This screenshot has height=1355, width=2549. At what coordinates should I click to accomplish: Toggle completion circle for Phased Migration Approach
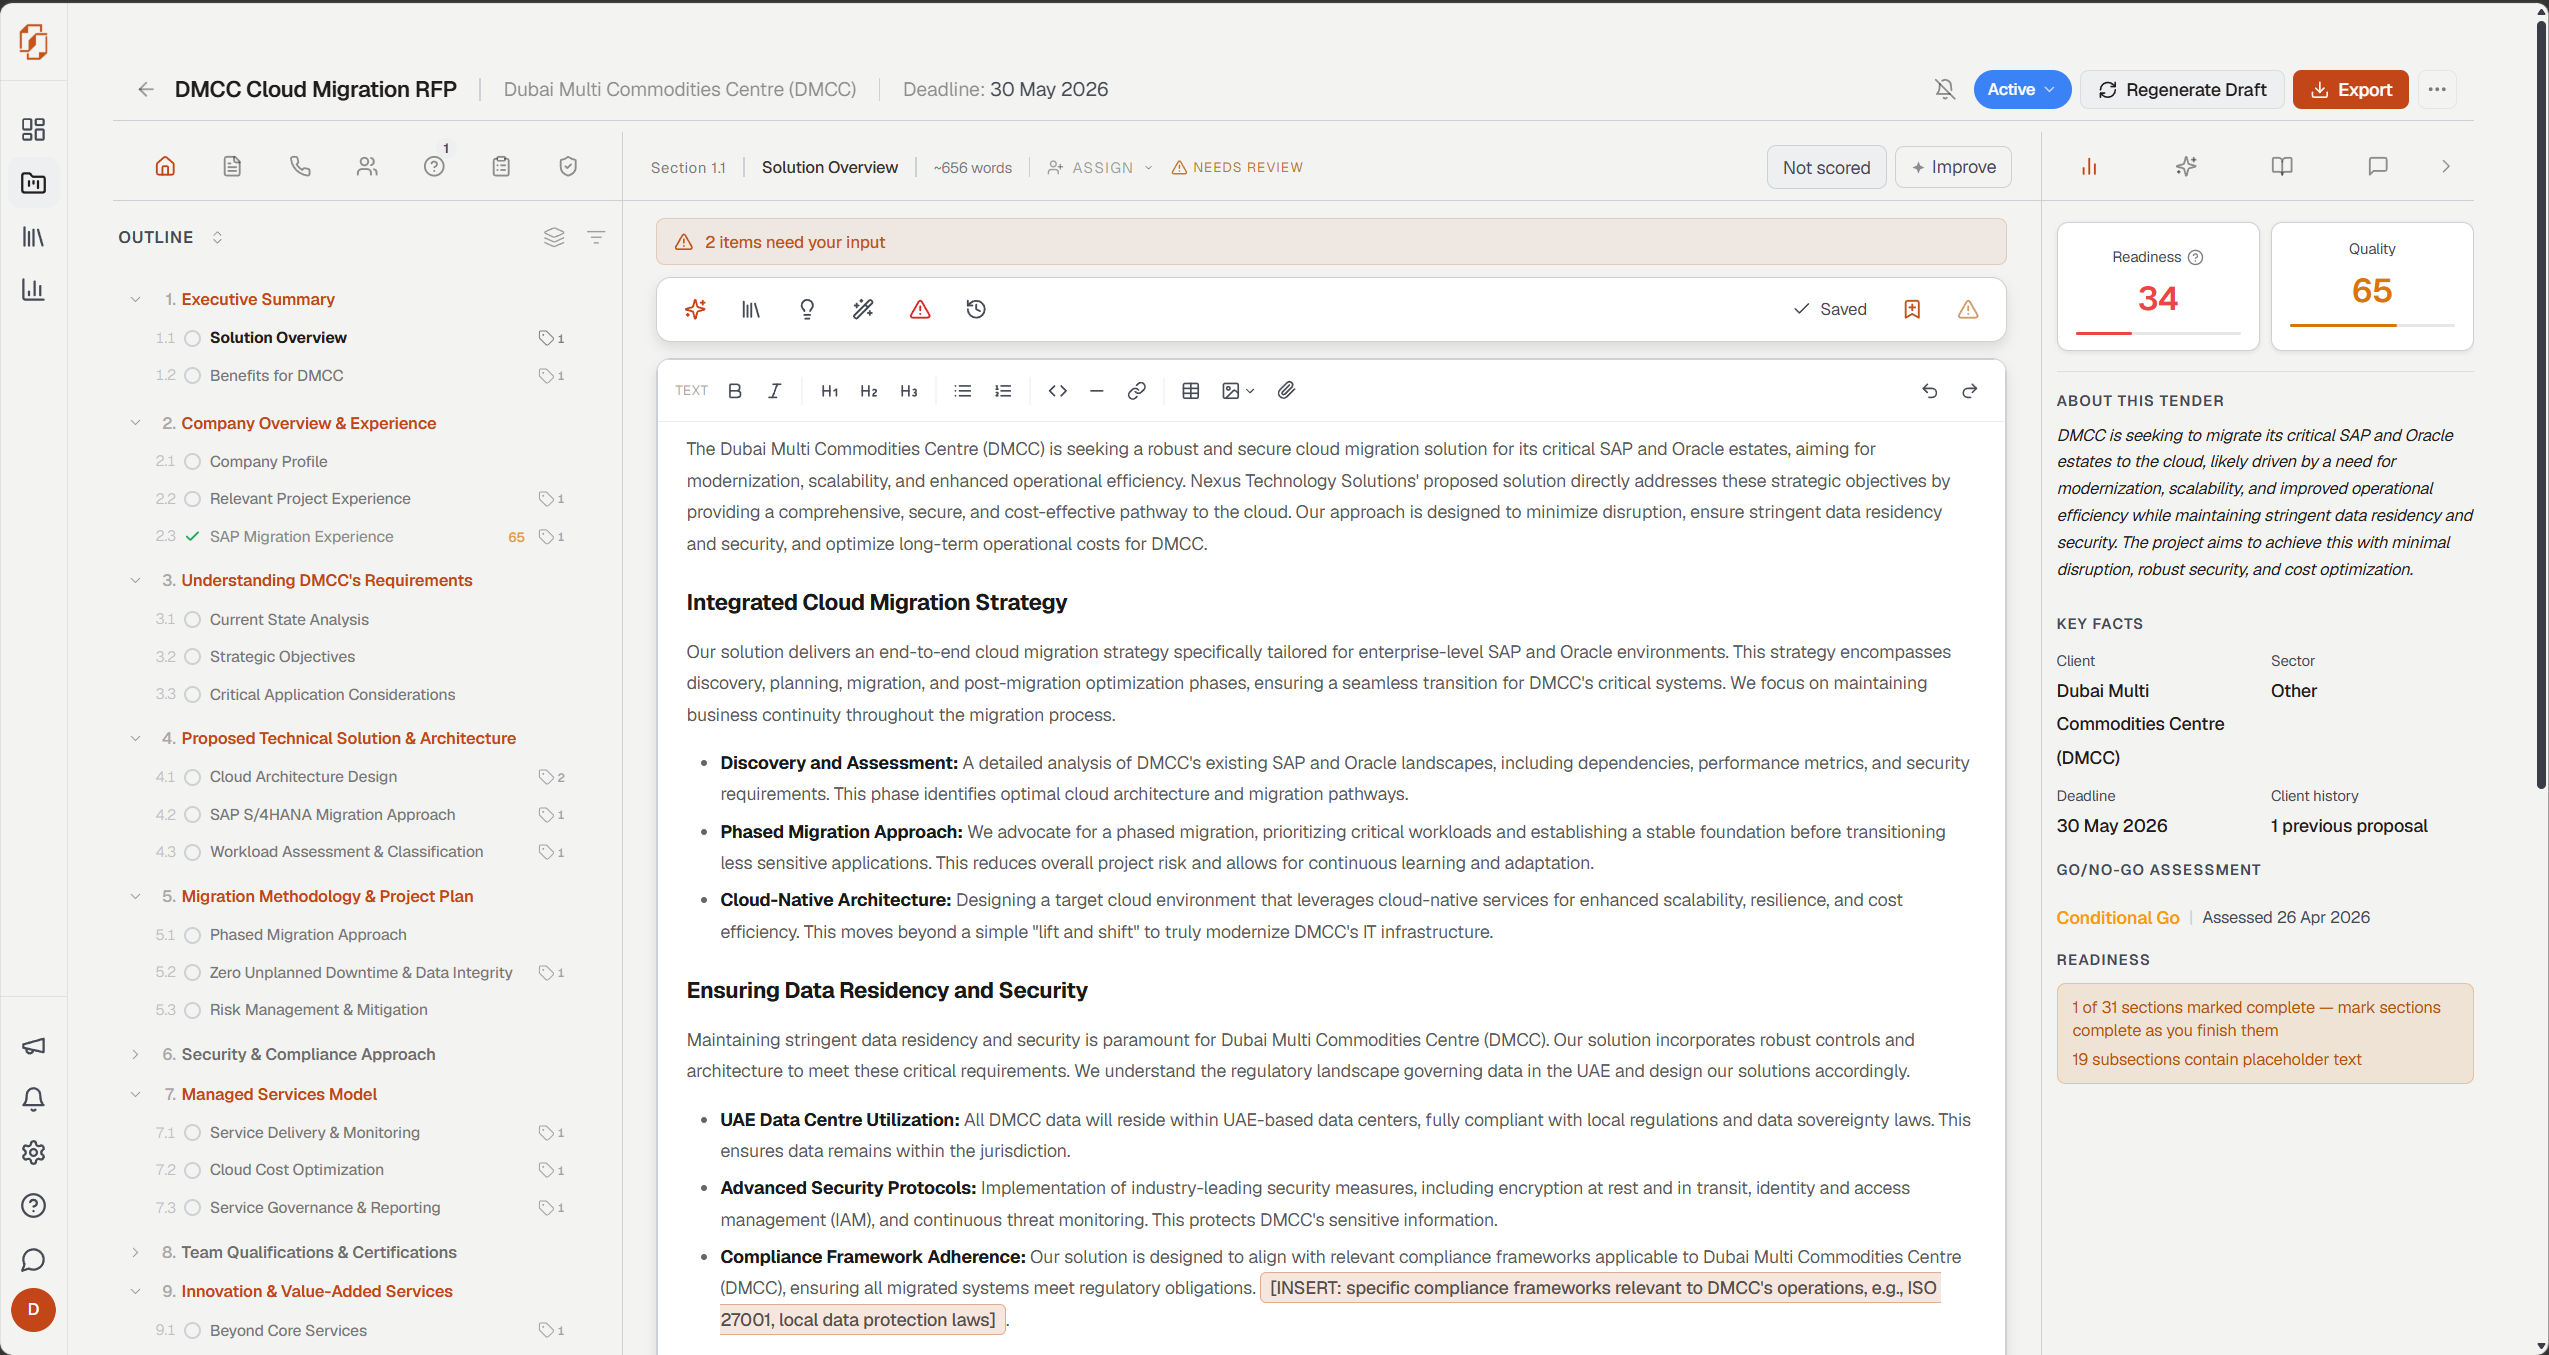coord(193,935)
